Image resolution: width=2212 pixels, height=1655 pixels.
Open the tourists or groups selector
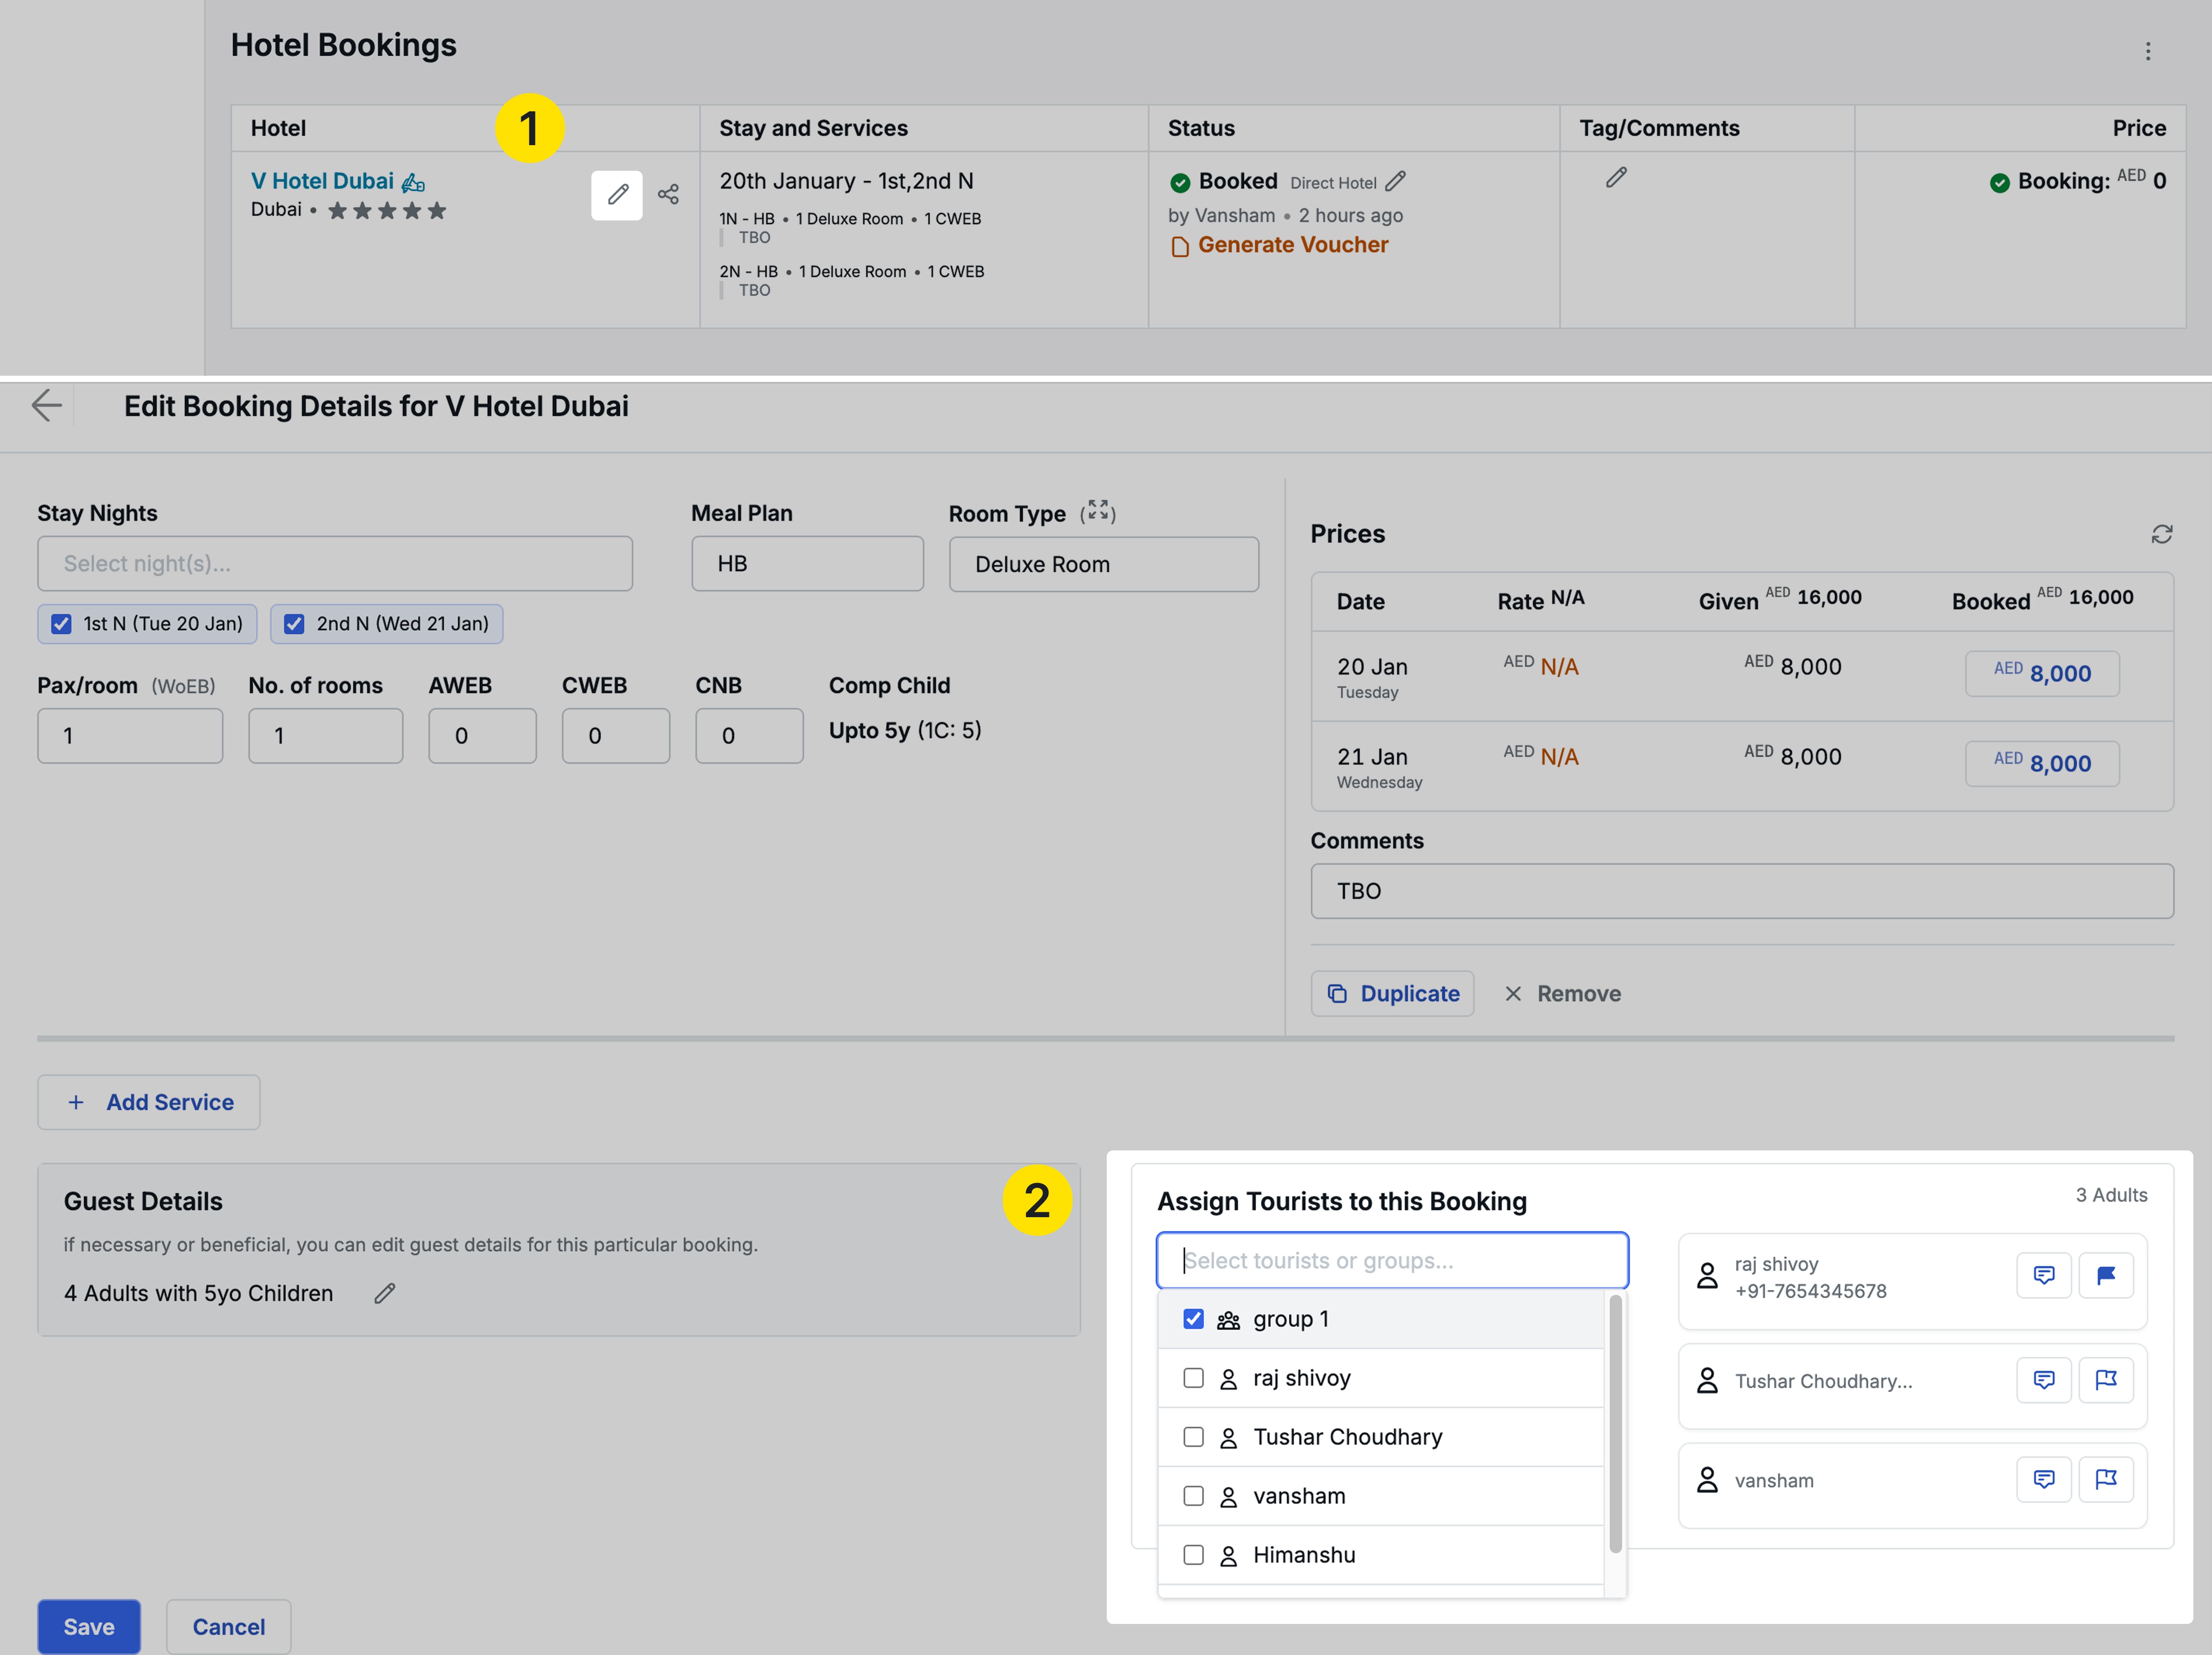point(1391,1260)
